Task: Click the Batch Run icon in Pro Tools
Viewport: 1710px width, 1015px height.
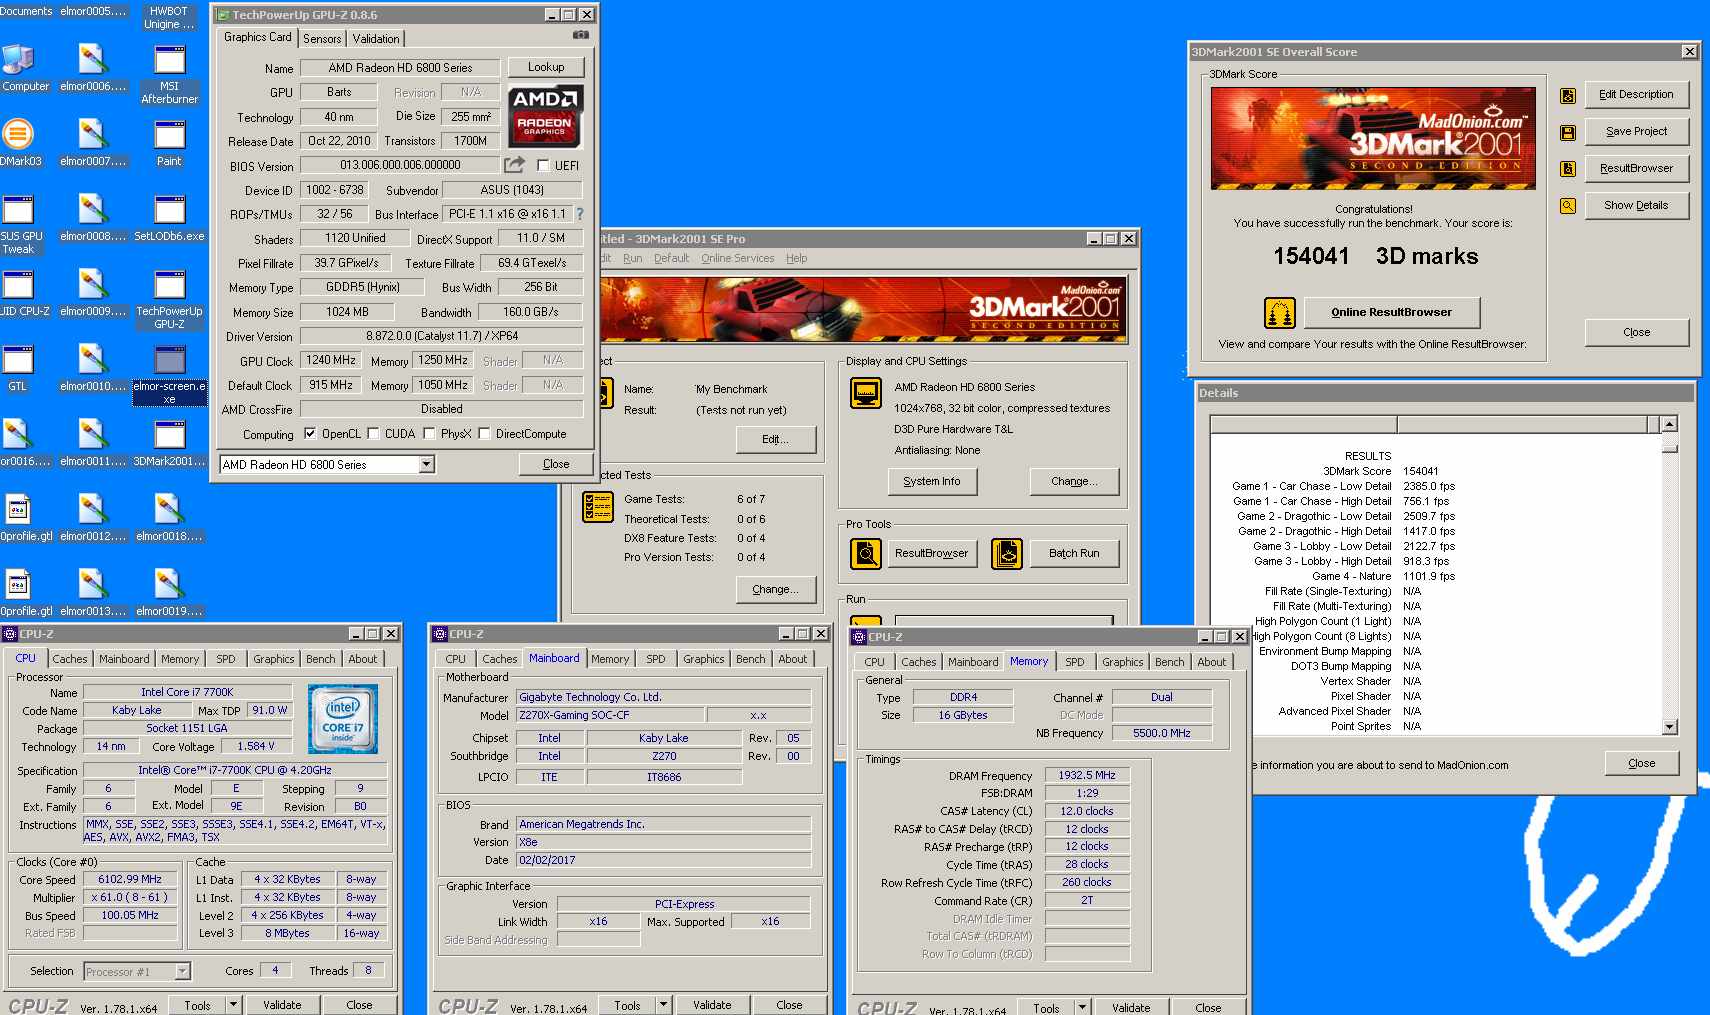Action: [1007, 553]
